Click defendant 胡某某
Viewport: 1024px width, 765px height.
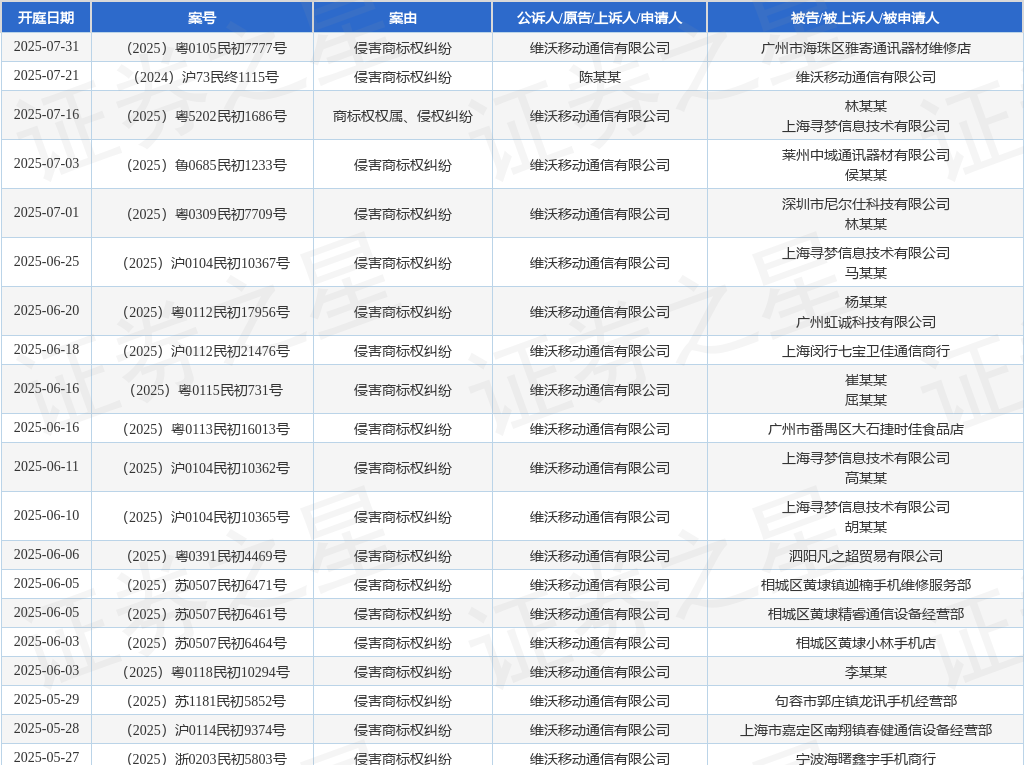click(x=865, y=527)
